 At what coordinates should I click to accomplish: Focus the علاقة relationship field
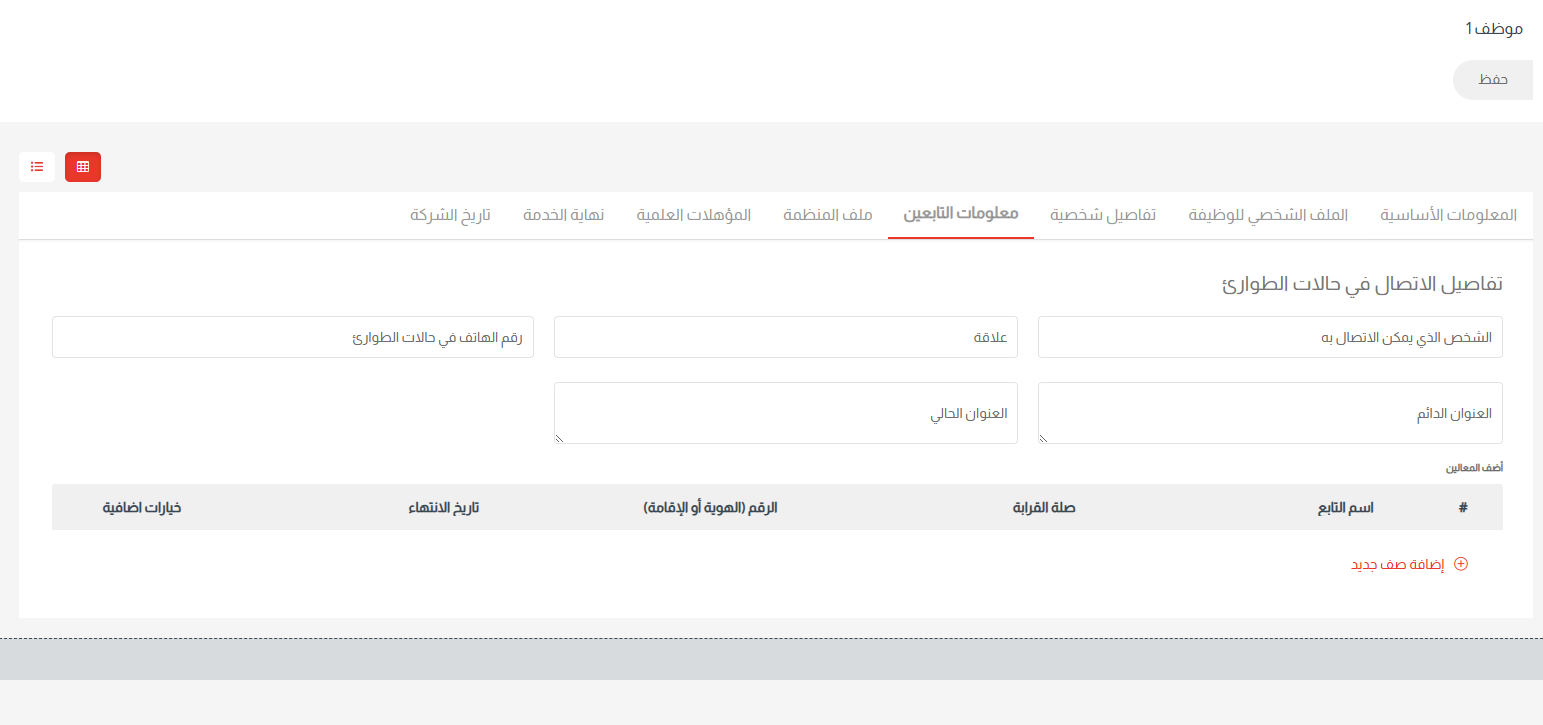tap(786, 337)
